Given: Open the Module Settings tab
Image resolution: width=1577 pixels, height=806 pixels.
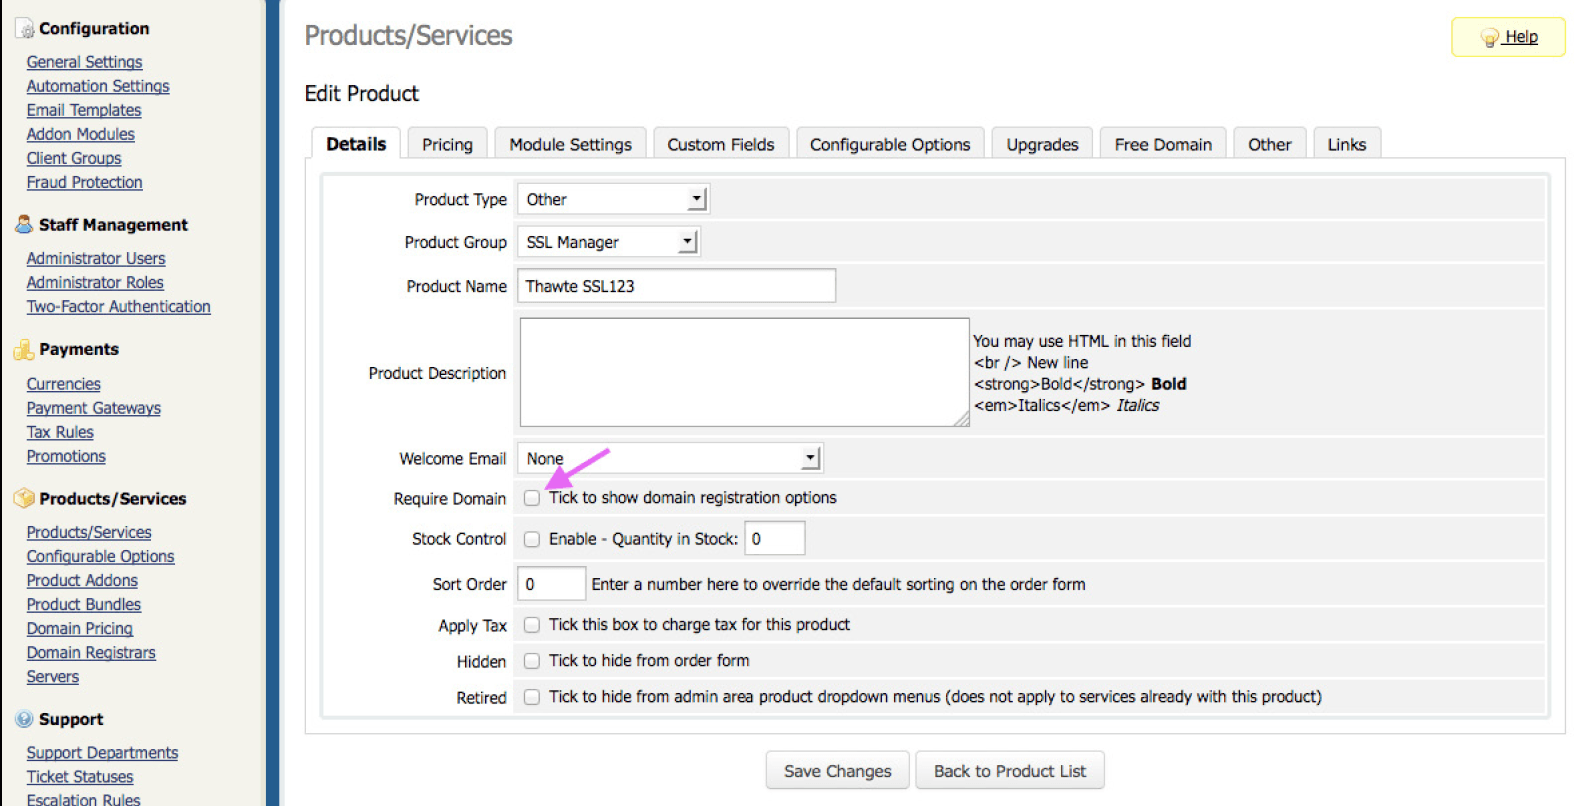Looking at the screenshot, I should pos(570,144).
